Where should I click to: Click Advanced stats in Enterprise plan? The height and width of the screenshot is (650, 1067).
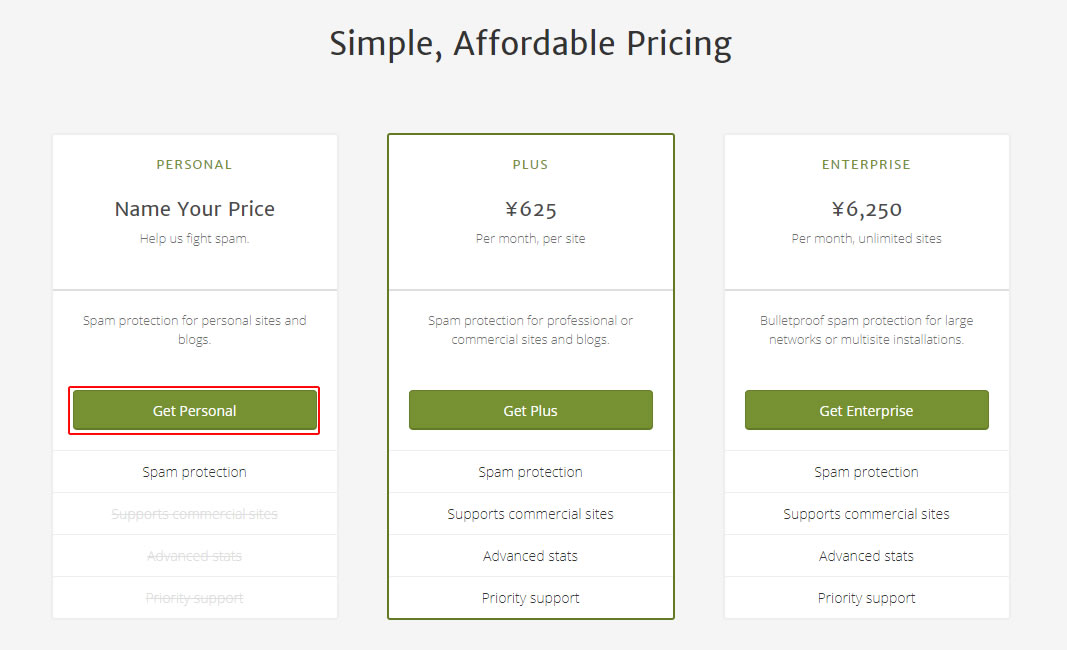tap(866, 556)
